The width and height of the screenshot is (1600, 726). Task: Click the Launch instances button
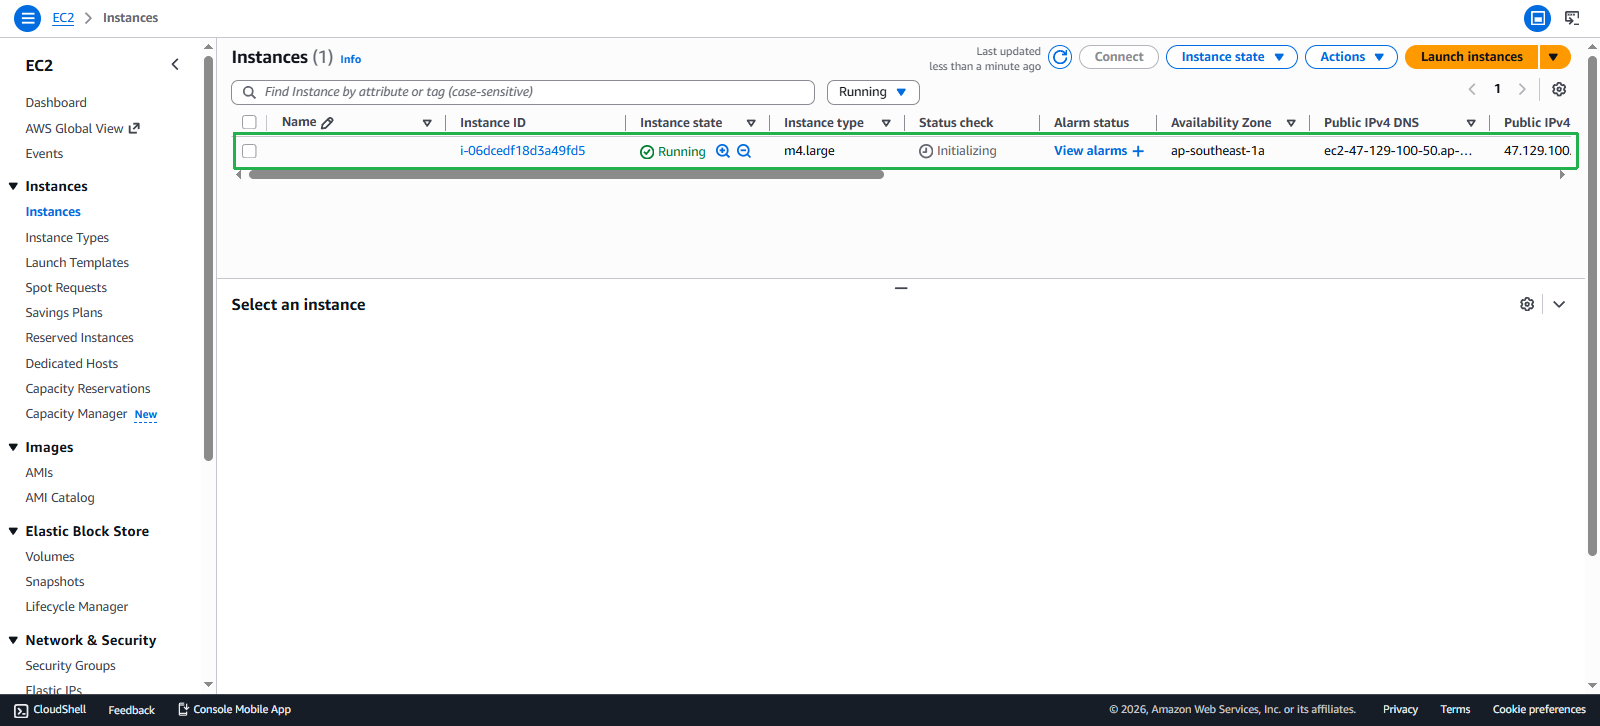click(1471, 57)
